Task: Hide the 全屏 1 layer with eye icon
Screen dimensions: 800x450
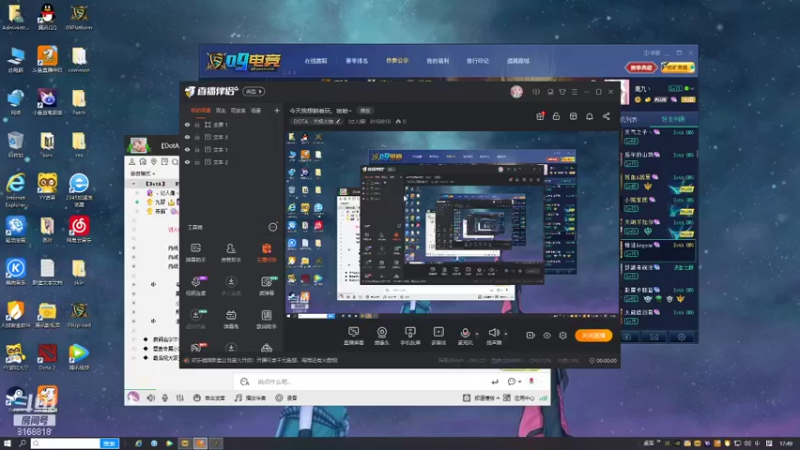Action: pos(187,124)
